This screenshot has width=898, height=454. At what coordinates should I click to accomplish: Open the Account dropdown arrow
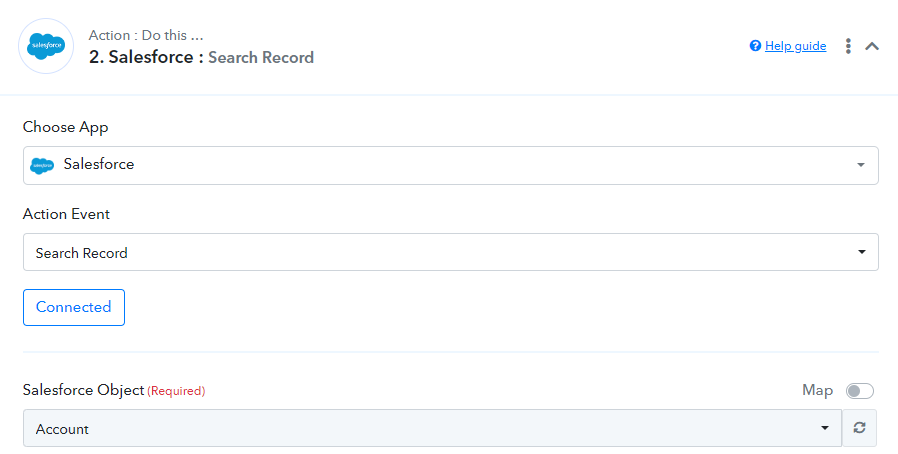825,428
